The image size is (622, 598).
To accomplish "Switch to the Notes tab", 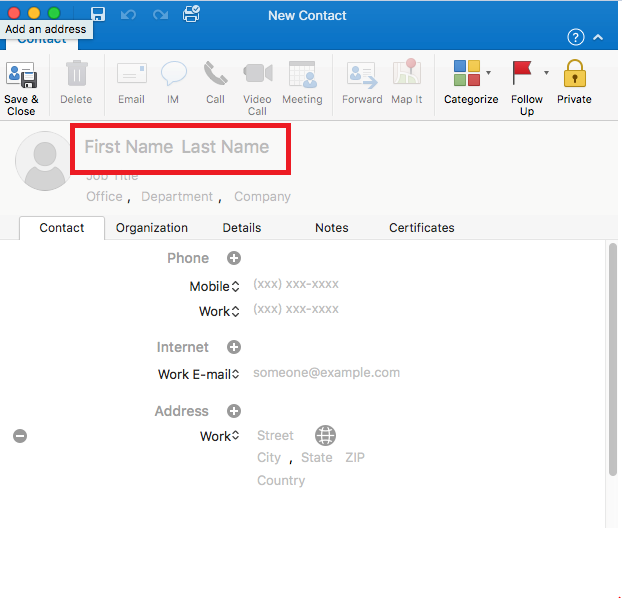I will click(x=332, y=228).
